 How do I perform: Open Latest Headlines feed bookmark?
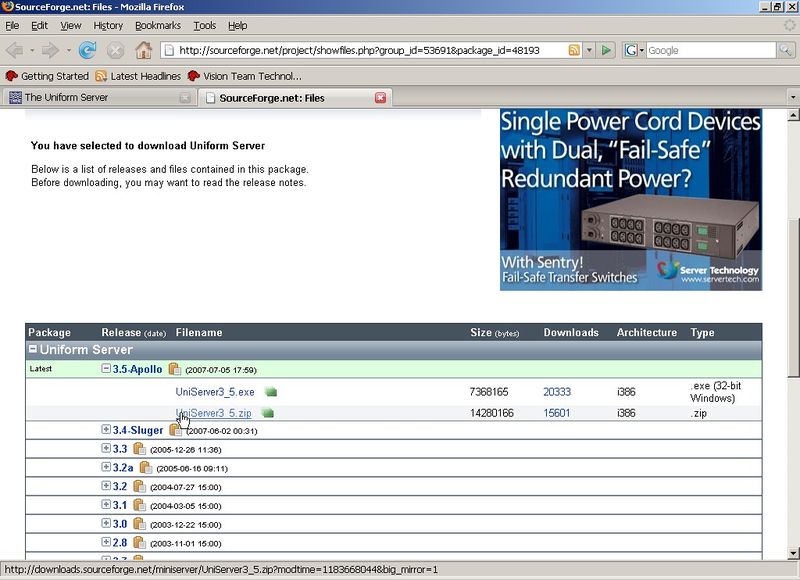tap(138, 76)
